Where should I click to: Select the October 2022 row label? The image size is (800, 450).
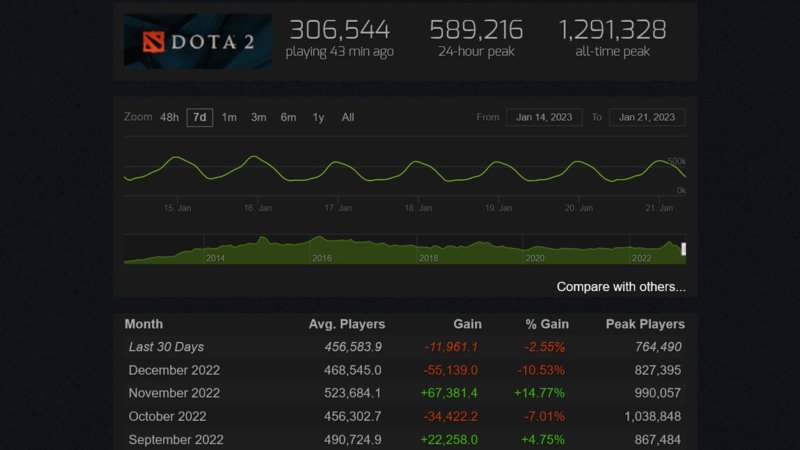[167, 416]
